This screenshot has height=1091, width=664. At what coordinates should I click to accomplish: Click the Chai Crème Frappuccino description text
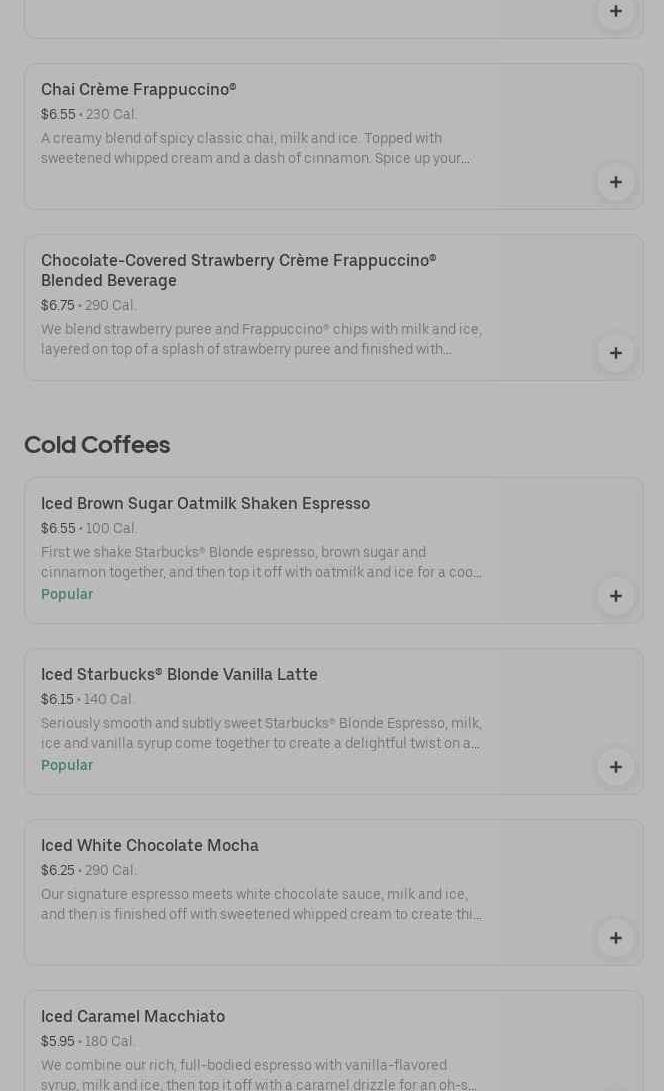pos(255,149)
